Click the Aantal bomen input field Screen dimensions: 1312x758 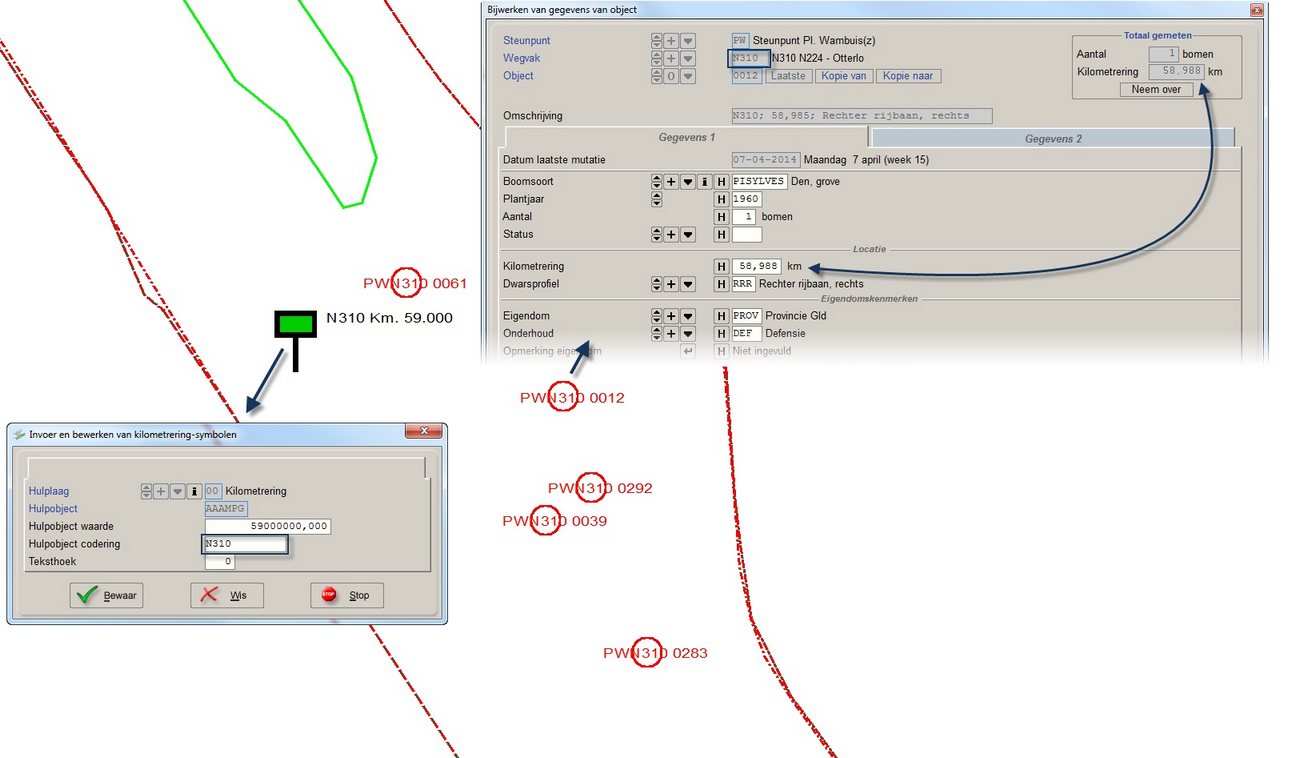744,217
